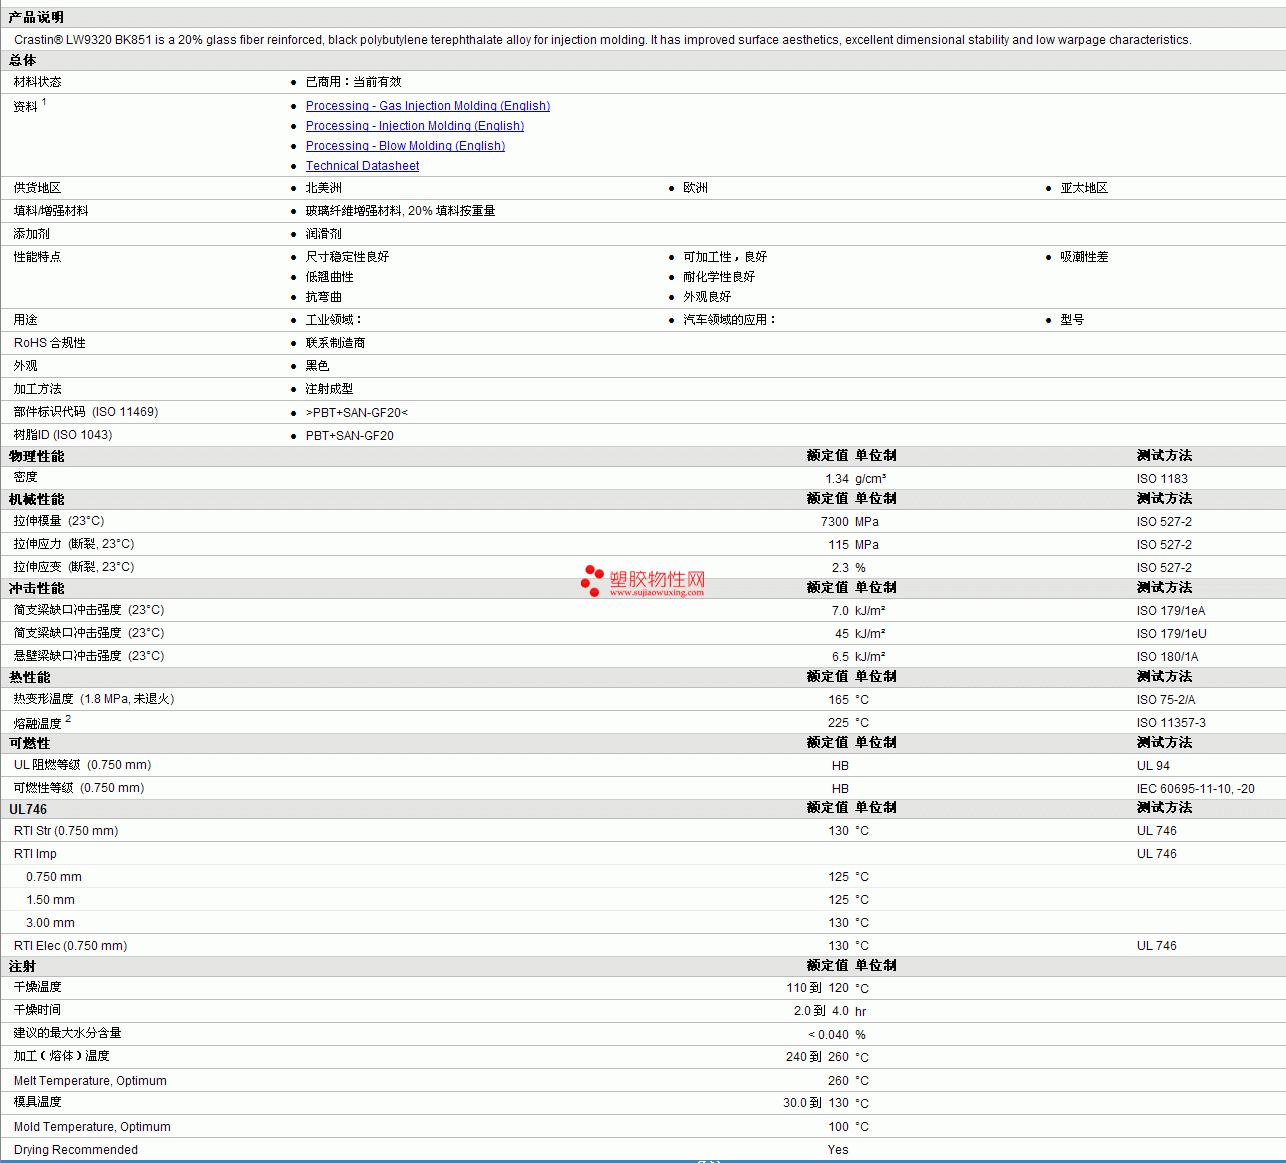Select 北美洲 supply region
The height and width of the screenshot is (1163, 1286).
(x=323, y=188)
